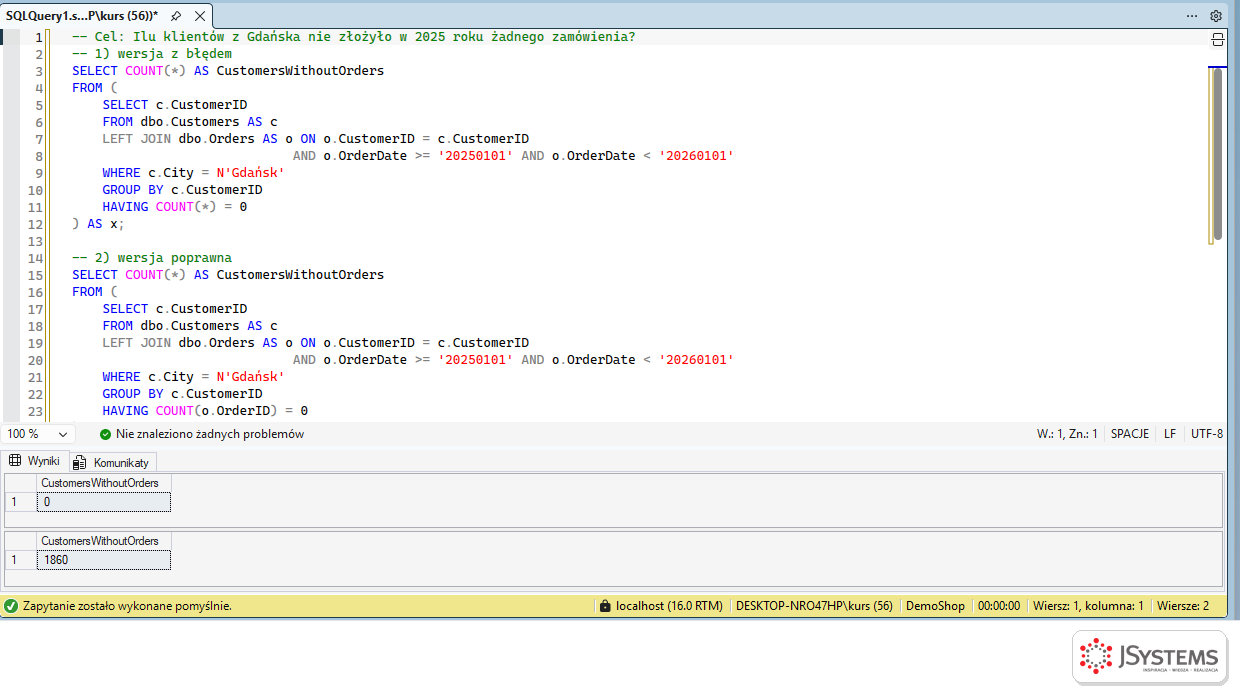Viewport: 1240px width, 692px height.
Task: Open the tab overflow ellipsis menu
Action: 1192,16
